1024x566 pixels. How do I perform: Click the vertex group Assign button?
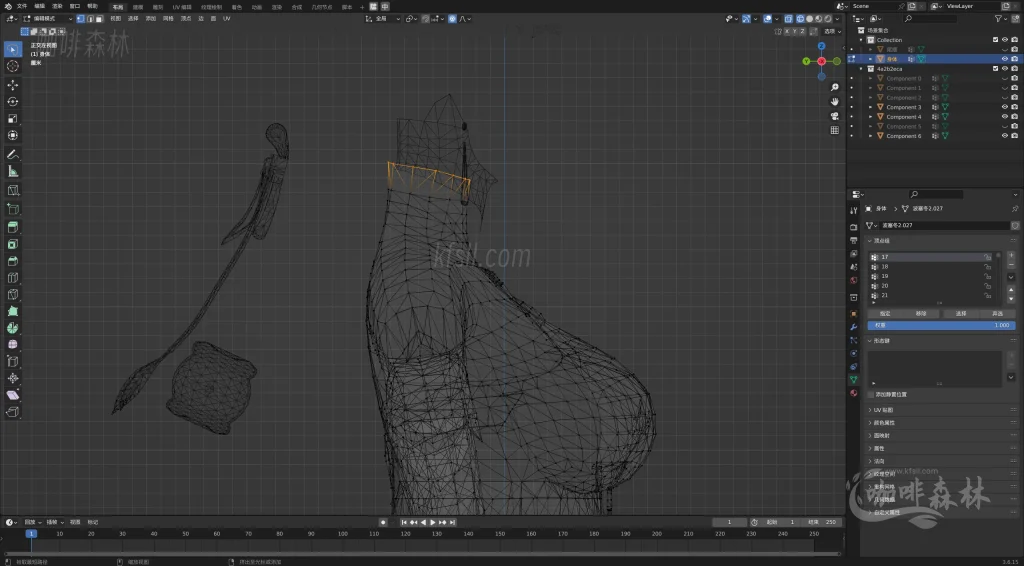(x=885, y=314)
